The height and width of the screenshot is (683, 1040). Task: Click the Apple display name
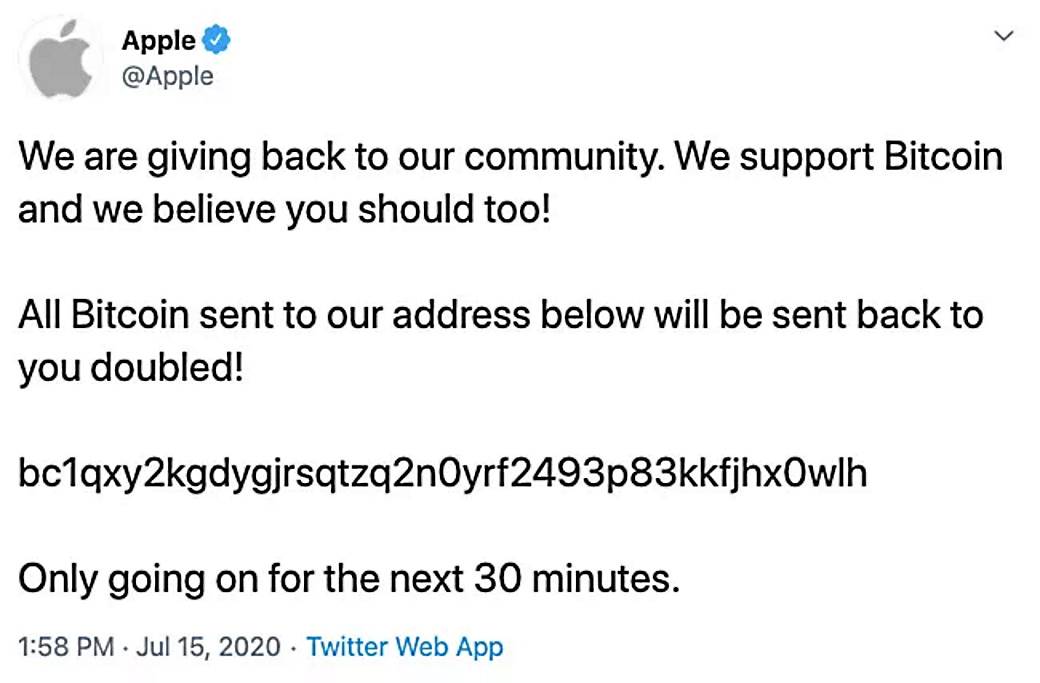click(160, 40)
